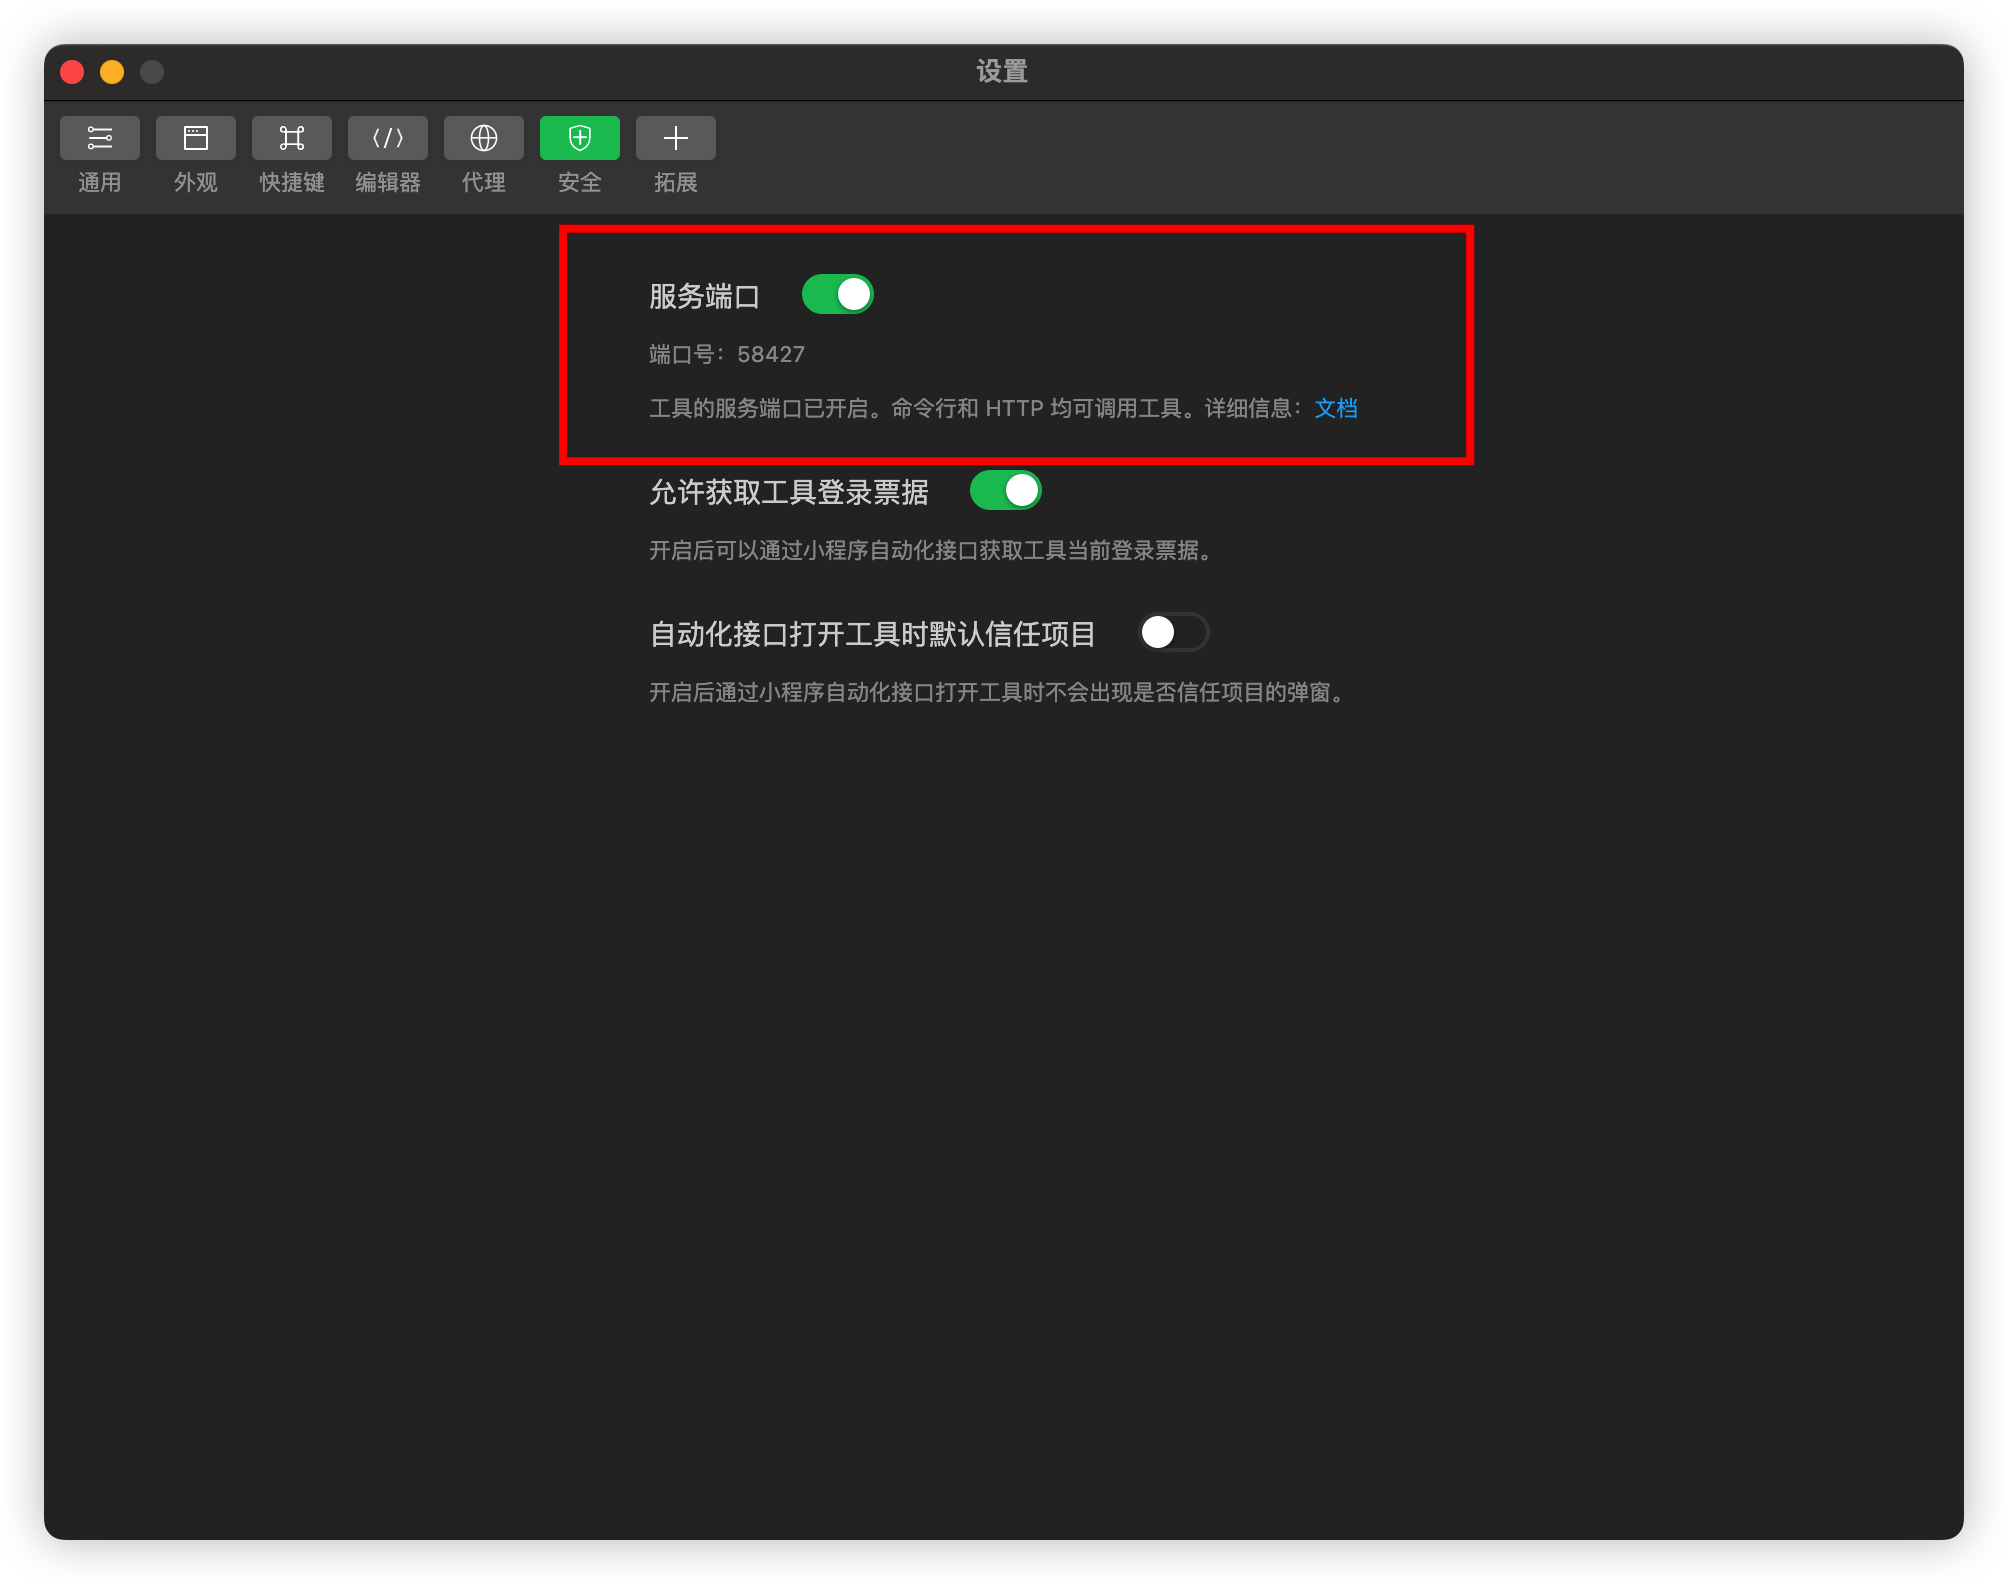
Task: Open the 拓展 plus icon
Action: click(676, 138)
